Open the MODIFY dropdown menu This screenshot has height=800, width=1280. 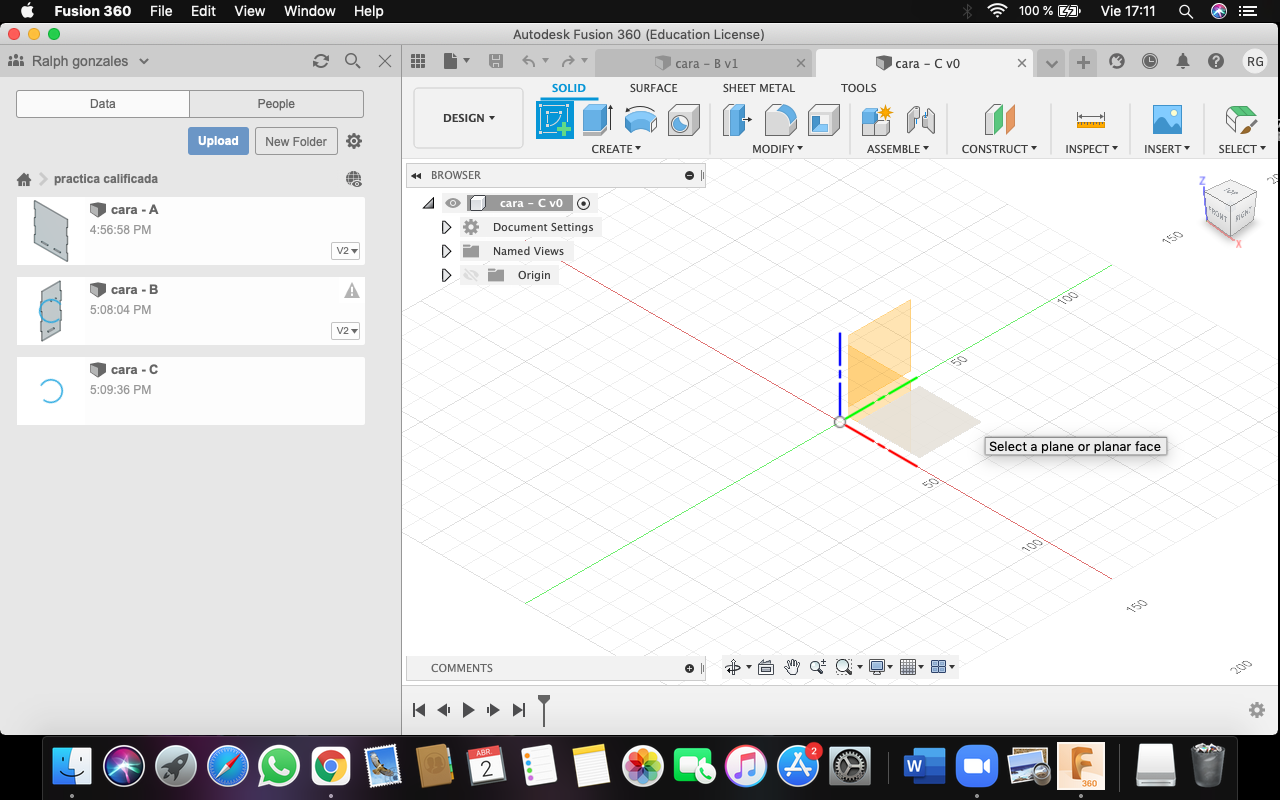coord(778,149)
